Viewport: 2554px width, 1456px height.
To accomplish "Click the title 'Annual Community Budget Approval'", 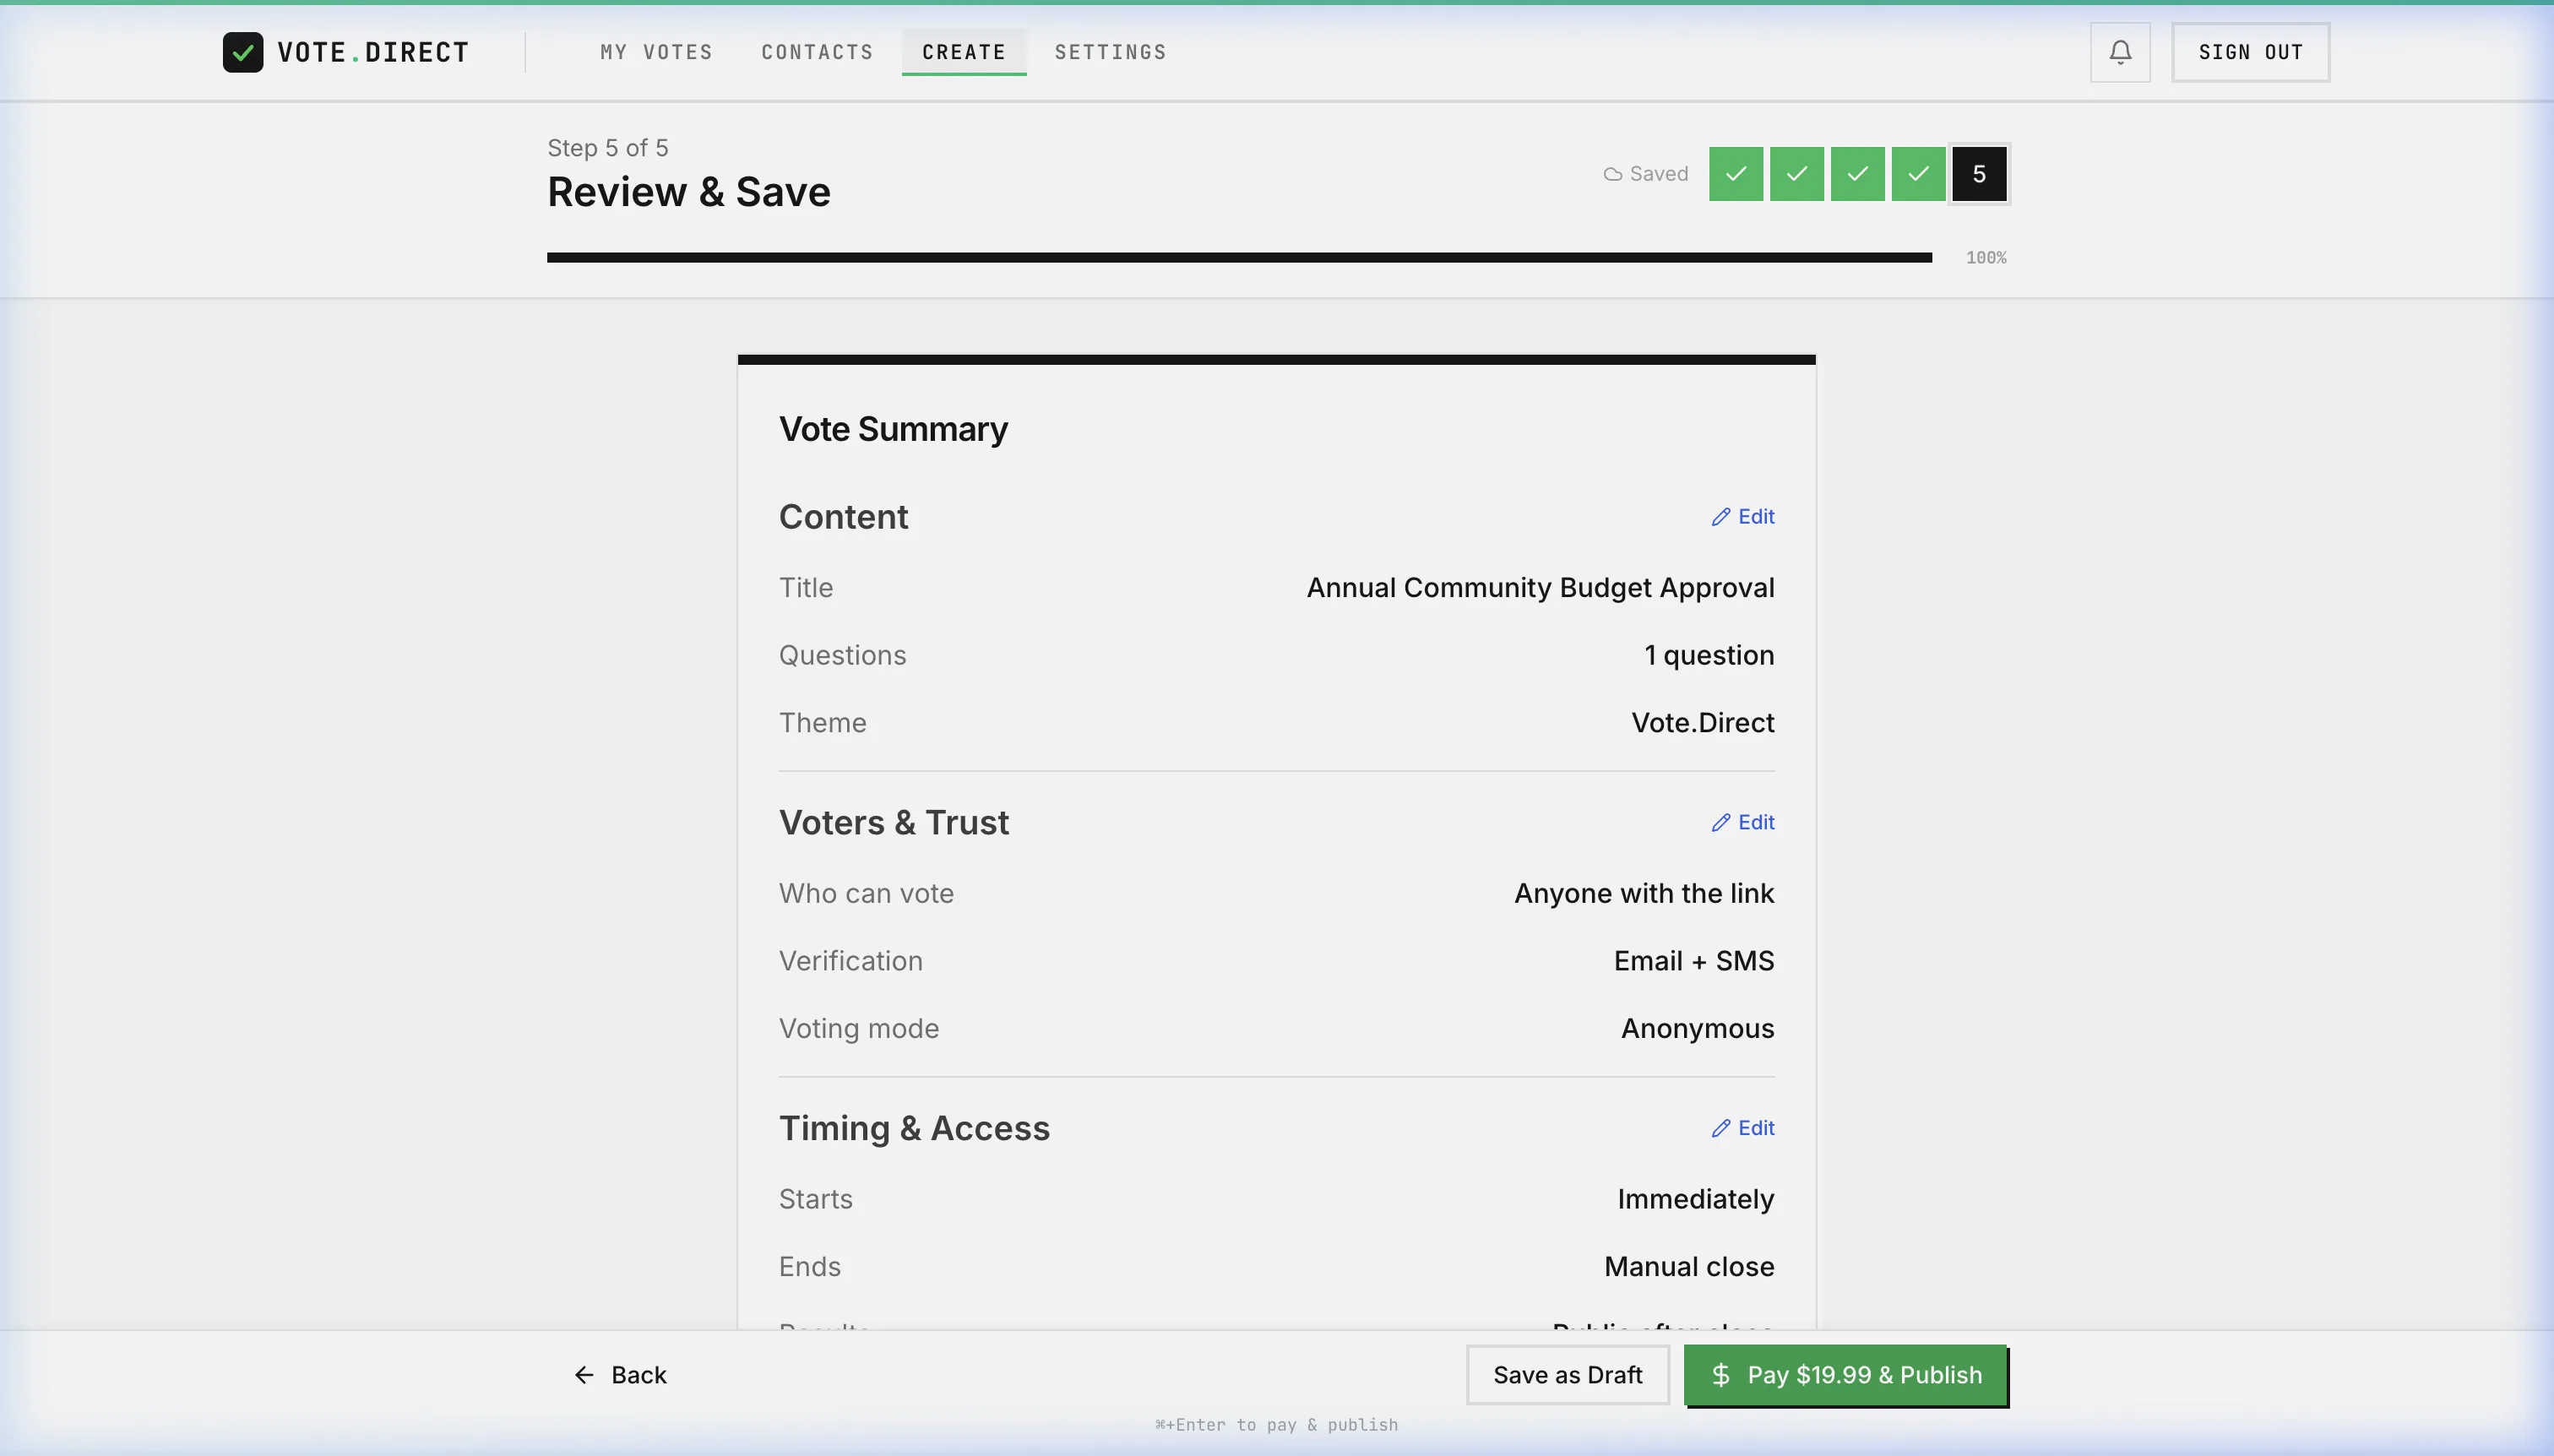I will (1540, 588).
